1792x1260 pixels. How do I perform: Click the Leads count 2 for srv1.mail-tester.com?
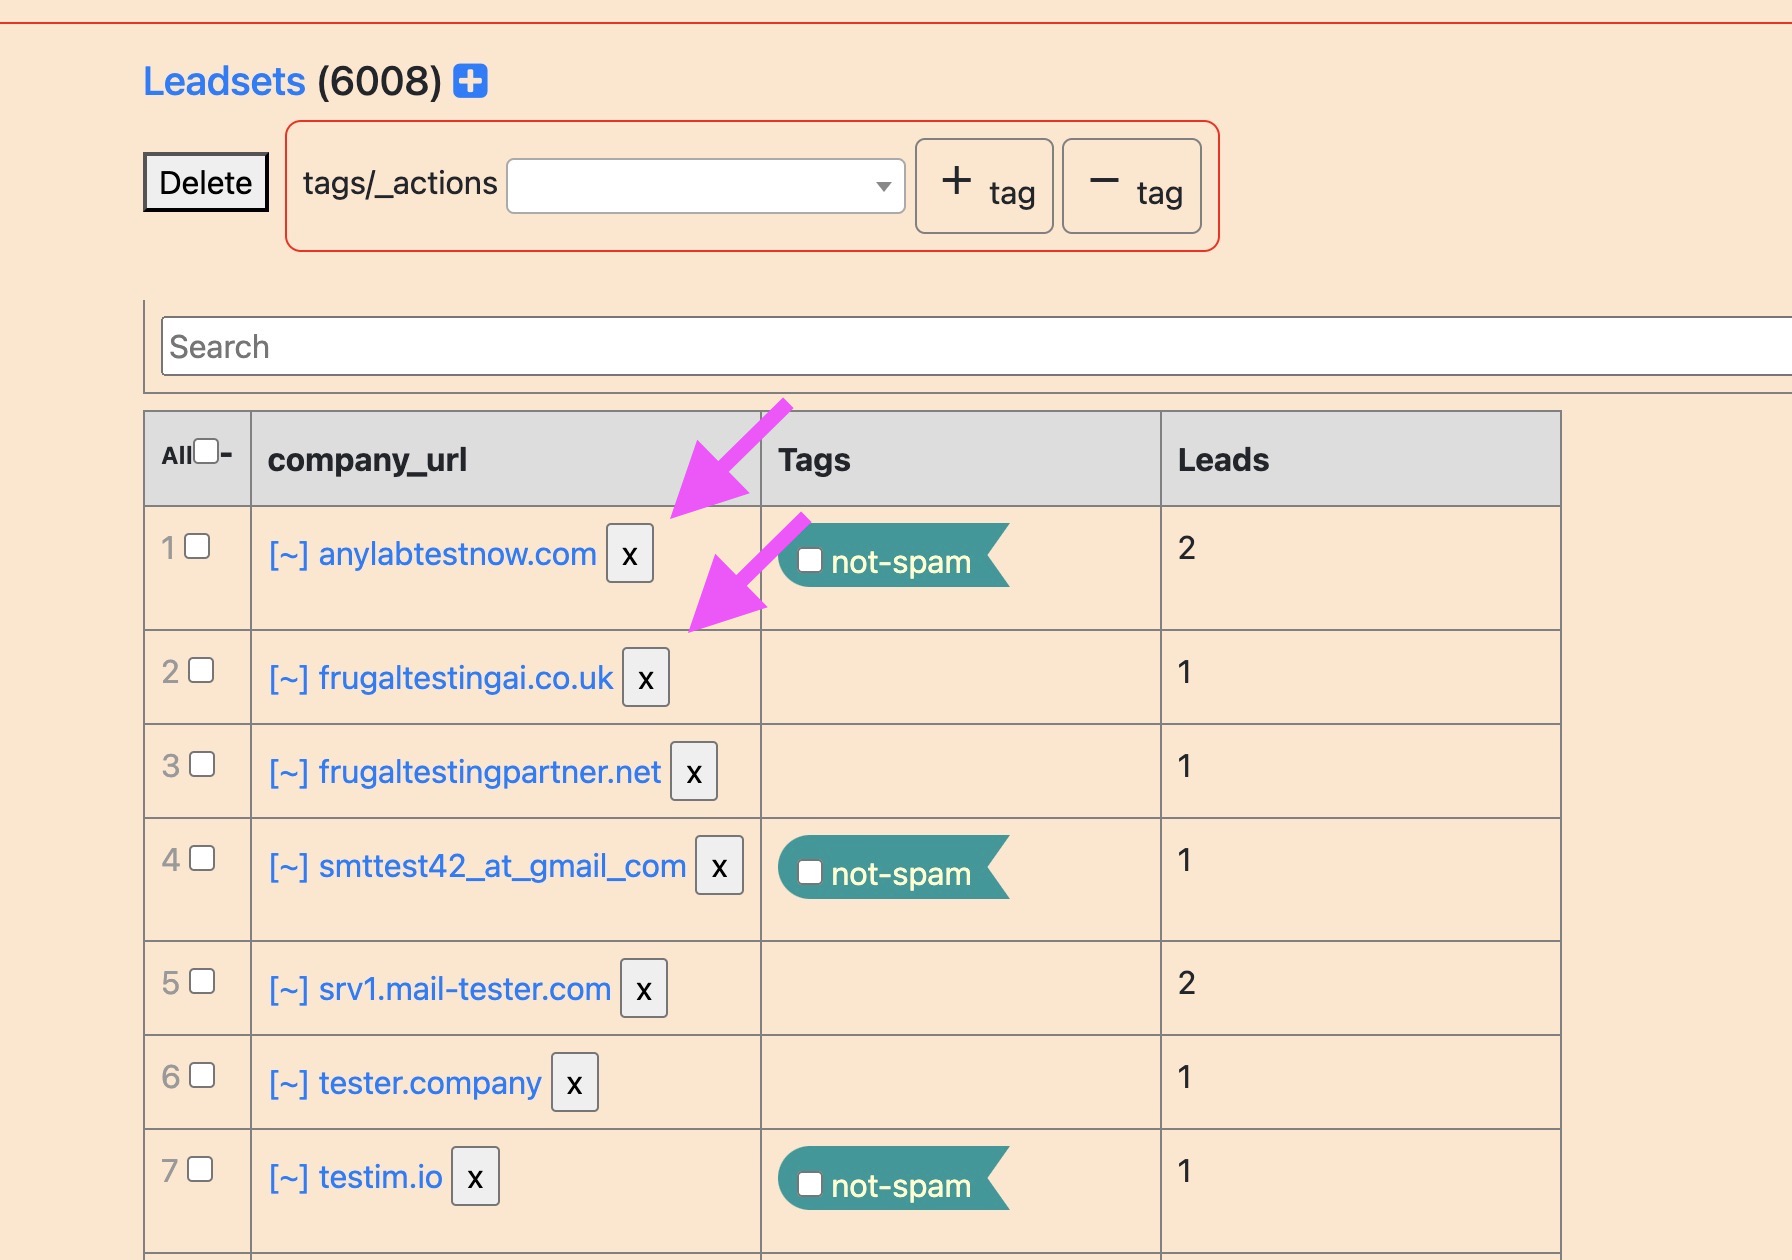(x=1187, y=983)
